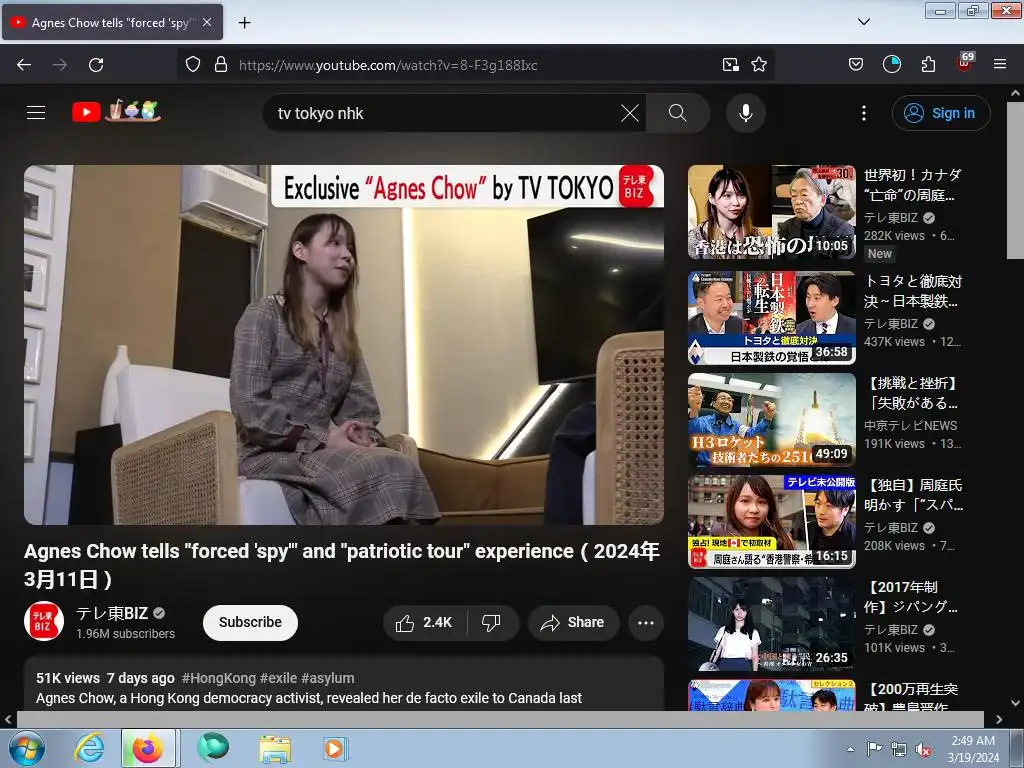Image resolution: width=1024 pixels, height=768 pixels.
Task: Open the Firefox hamburger application menu
Action: 1000,64
